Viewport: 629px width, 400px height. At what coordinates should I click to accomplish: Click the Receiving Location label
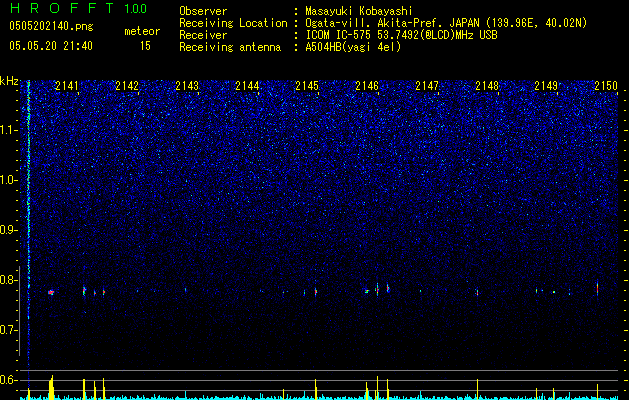pyautogui.click(x=233, y=23)
